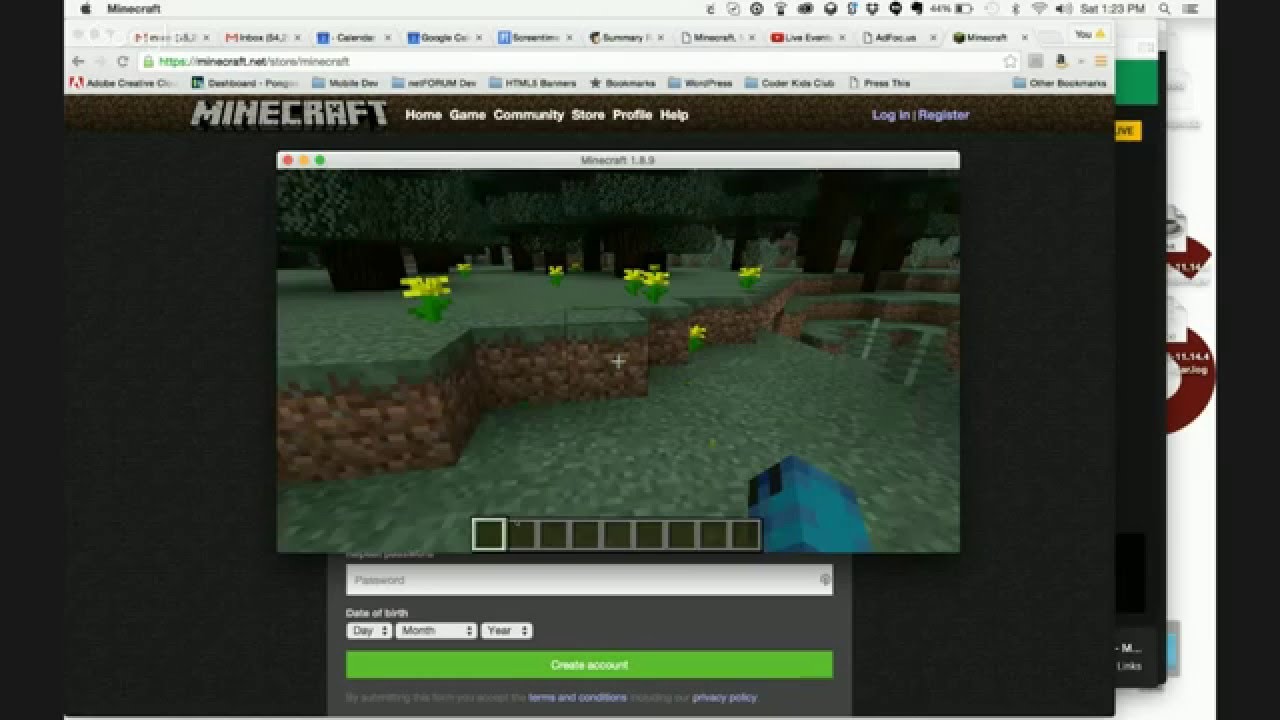
Task: Click the Minecraft 1.8.9 window title bar
Action: coord(618,160)
